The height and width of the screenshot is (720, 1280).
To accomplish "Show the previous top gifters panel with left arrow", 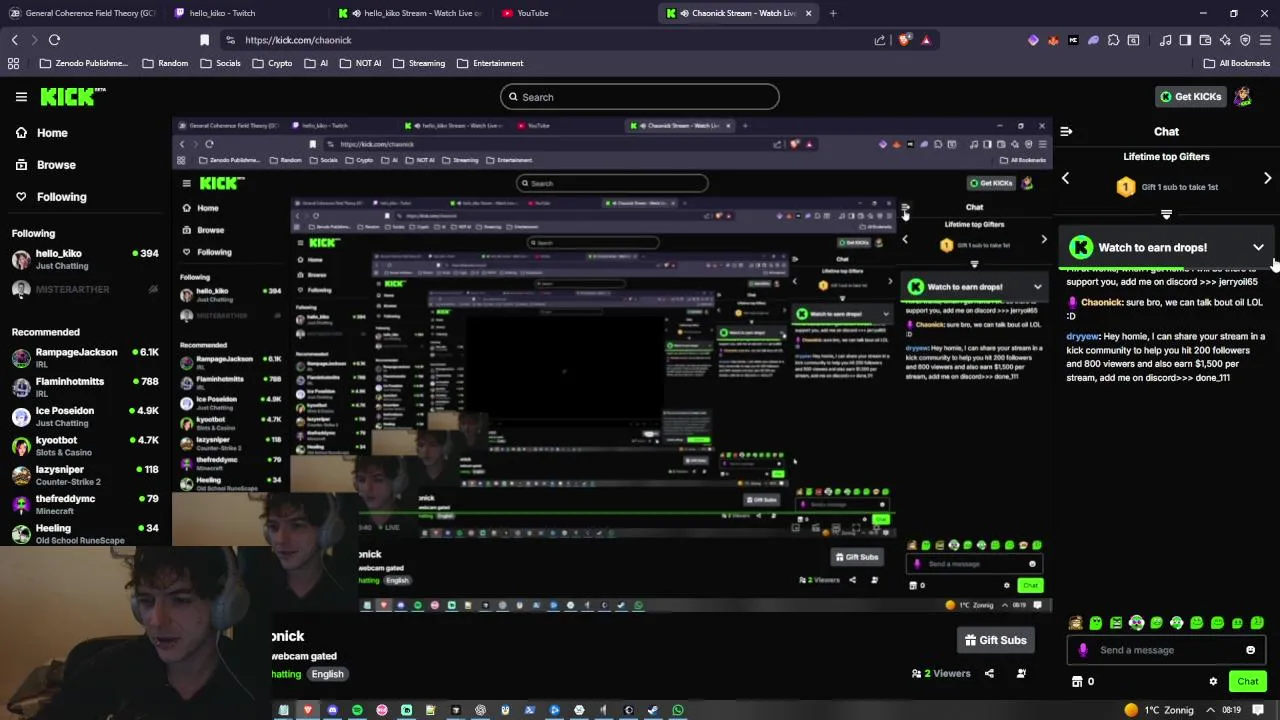I will click(x=1065, y=178).
